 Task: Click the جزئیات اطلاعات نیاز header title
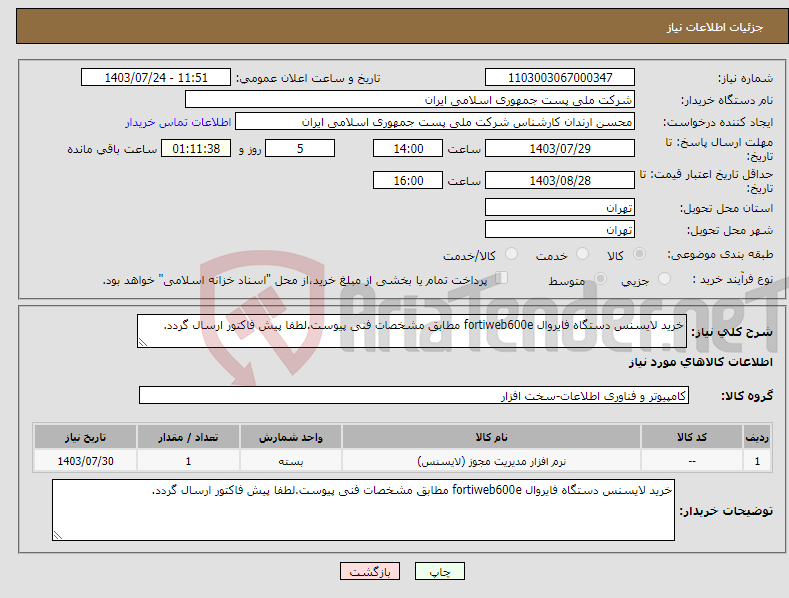coord(715,27)
